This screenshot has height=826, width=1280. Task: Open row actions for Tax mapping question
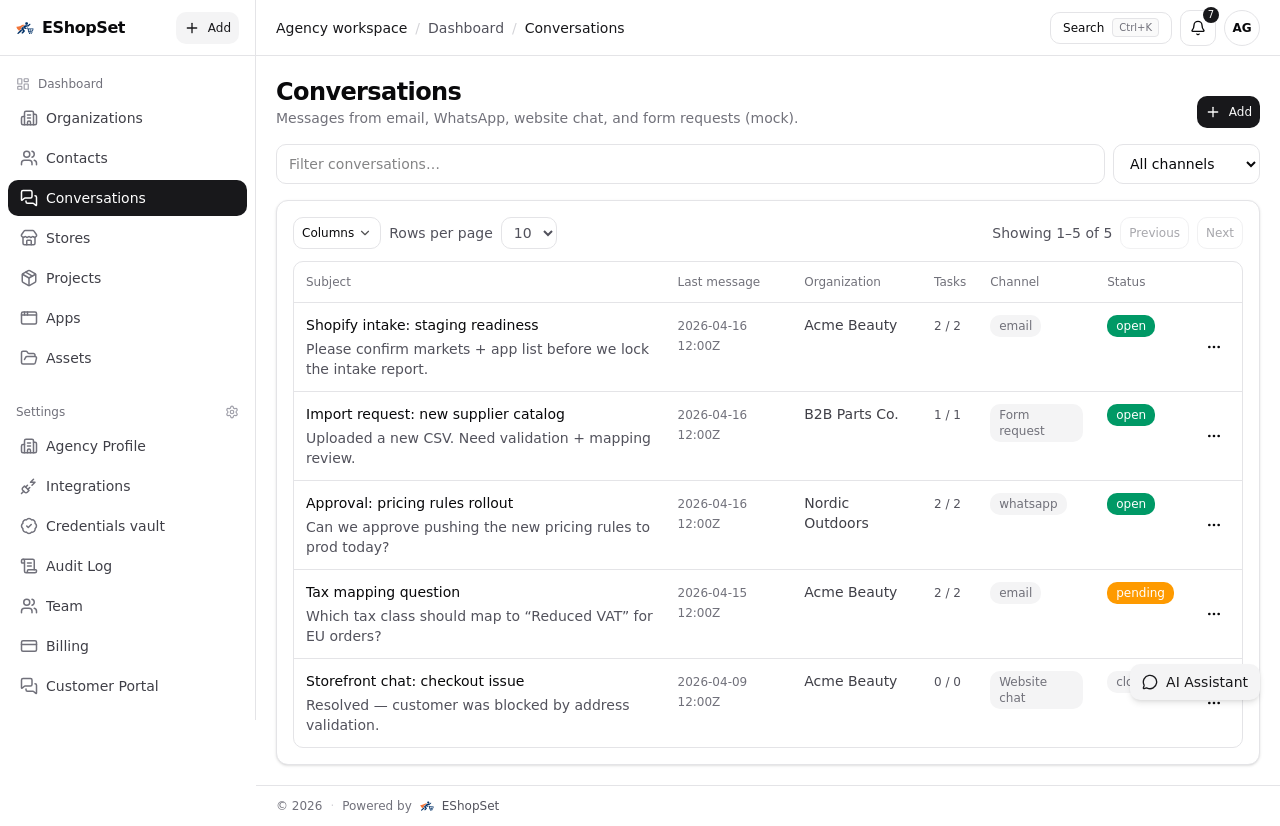pyautogui.click(x=1213, y=613)
